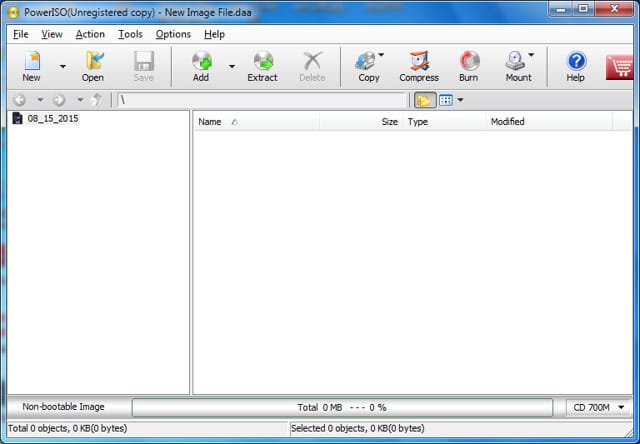Minimize the PowerISO window
The image size is (640, 444).
point(562,9)
